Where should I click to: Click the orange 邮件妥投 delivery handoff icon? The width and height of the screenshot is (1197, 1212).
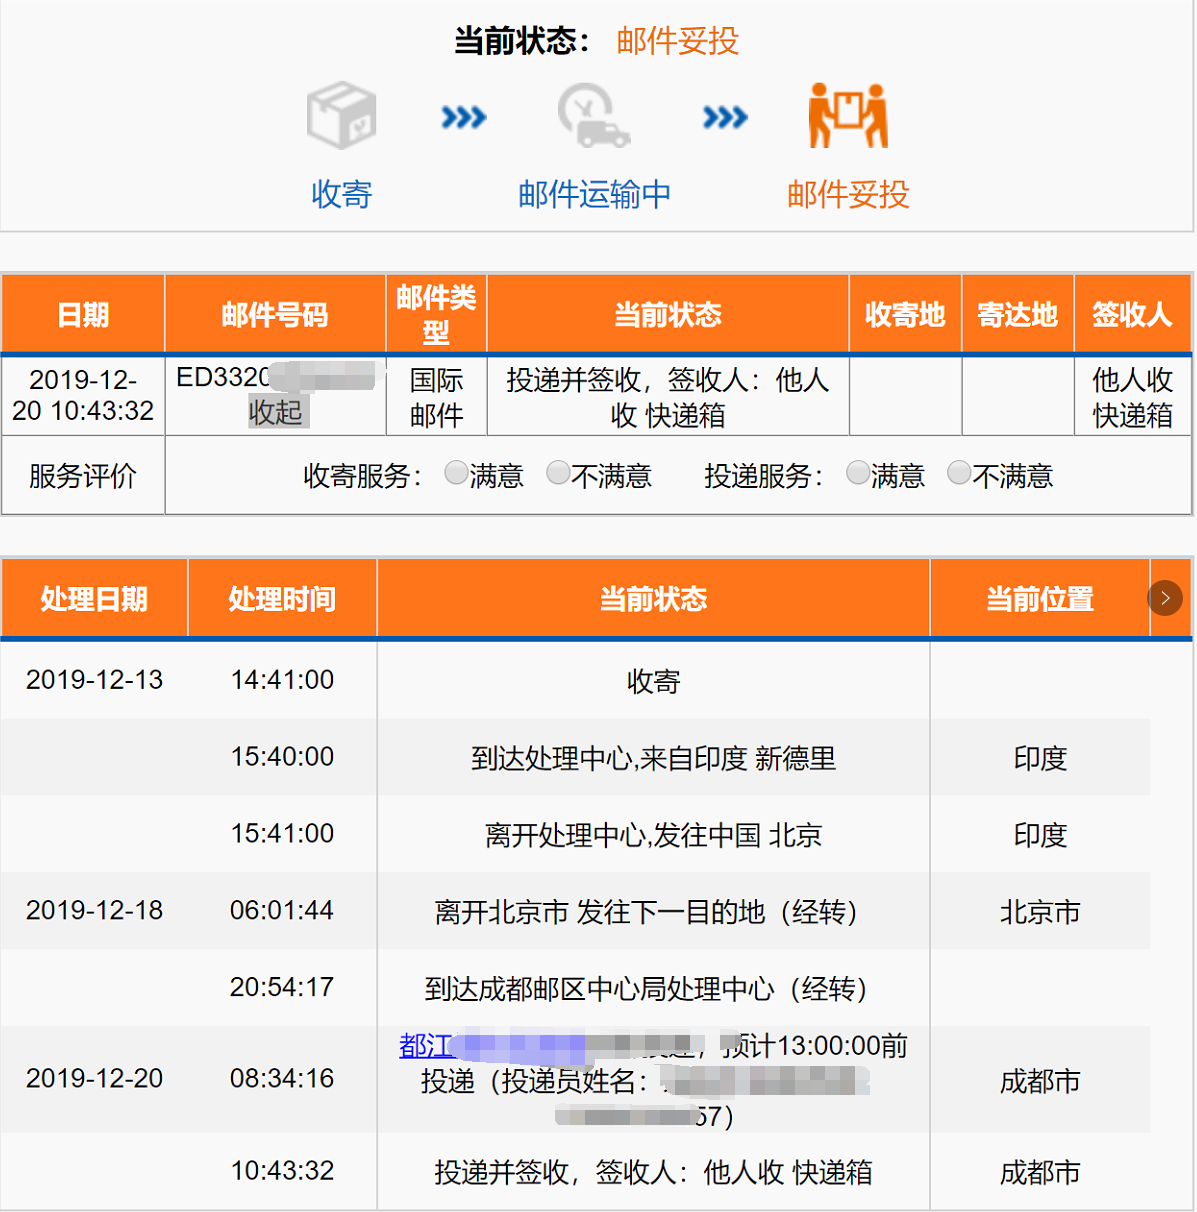pyautogui.click(x=848, y=116)
